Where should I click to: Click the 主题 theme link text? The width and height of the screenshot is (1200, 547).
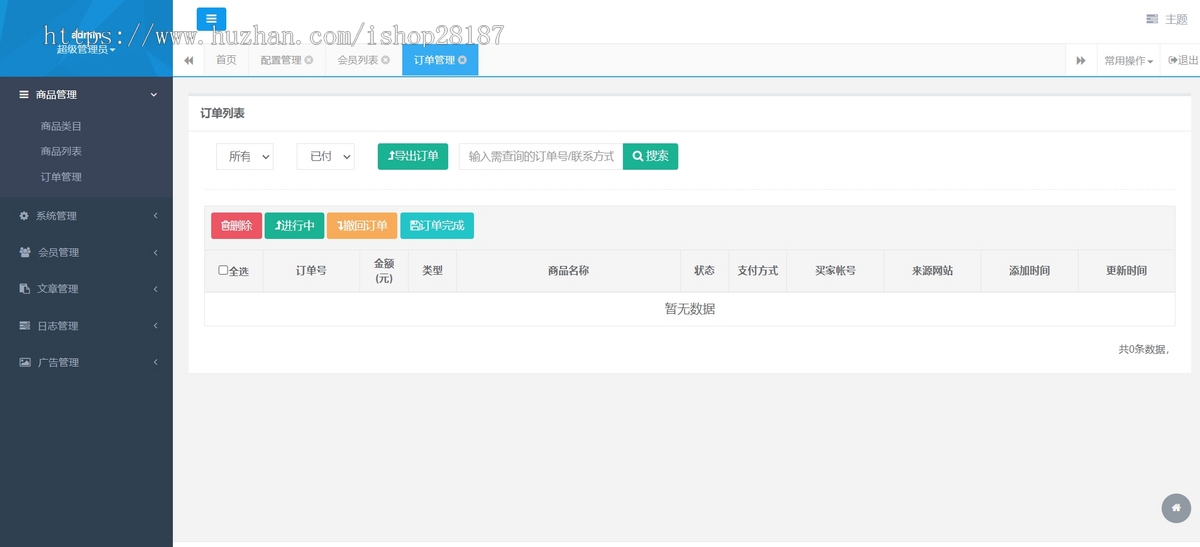click(x=1176, y=19)
